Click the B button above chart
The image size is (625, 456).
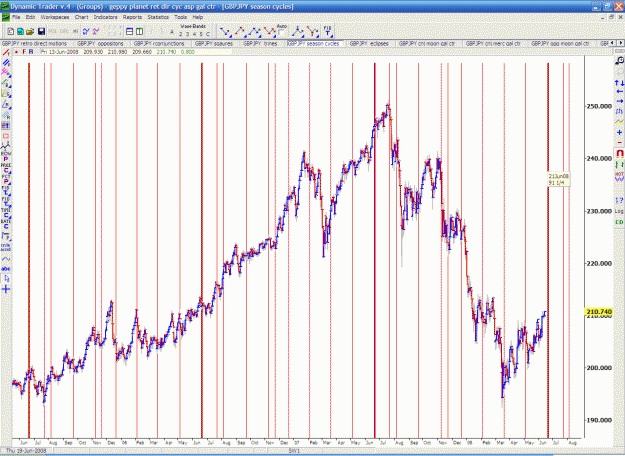[x=31, y=52]
